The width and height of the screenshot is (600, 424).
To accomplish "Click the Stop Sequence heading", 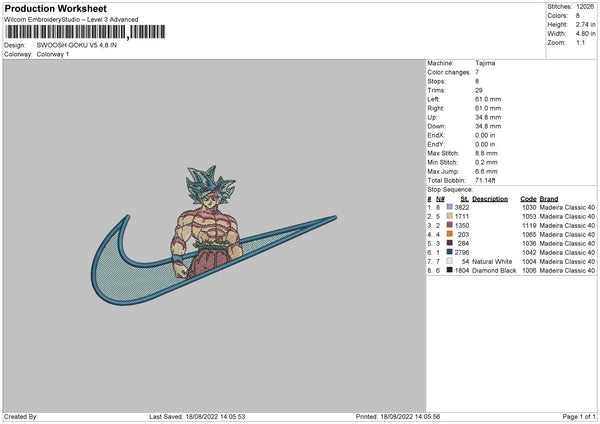I will click(x=450, y=190).
